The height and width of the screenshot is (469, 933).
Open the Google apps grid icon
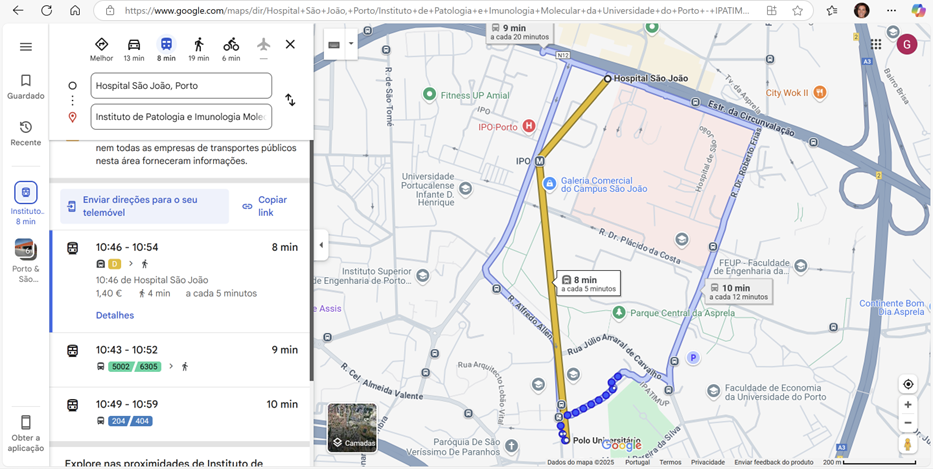click(876, 44)
